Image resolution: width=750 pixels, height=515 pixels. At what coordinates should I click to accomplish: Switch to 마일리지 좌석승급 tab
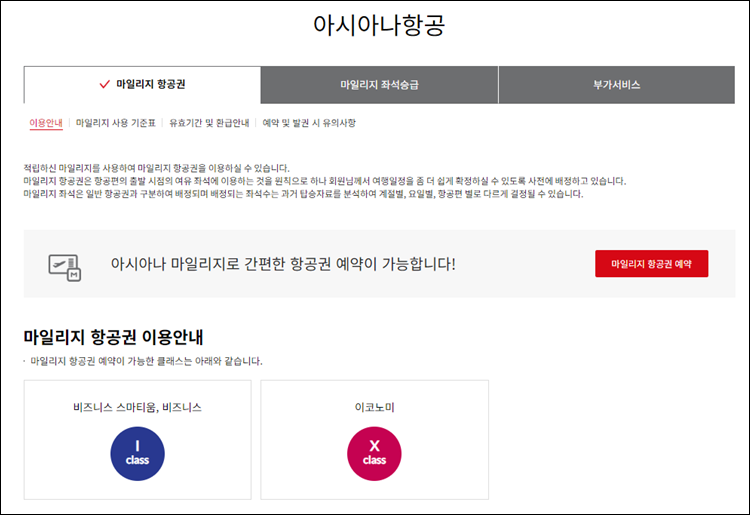click(379, 85)
